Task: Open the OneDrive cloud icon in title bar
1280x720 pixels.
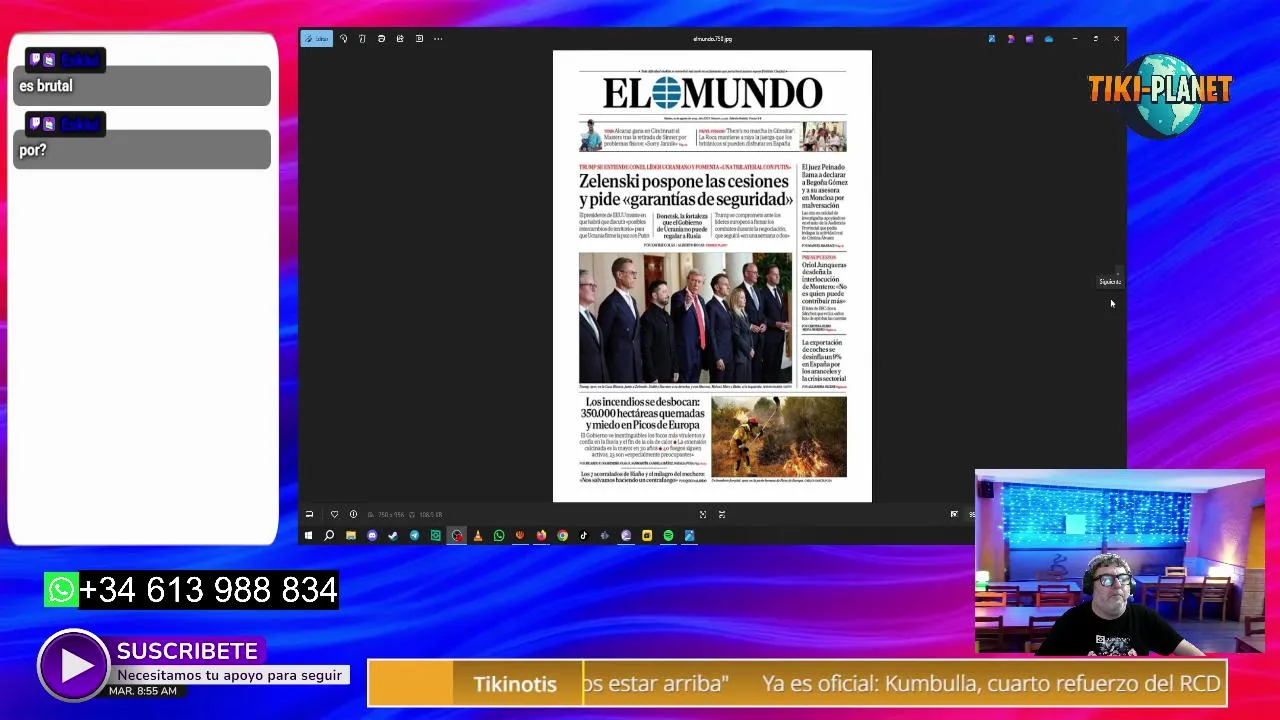Action: click(x=1048, y=39)
